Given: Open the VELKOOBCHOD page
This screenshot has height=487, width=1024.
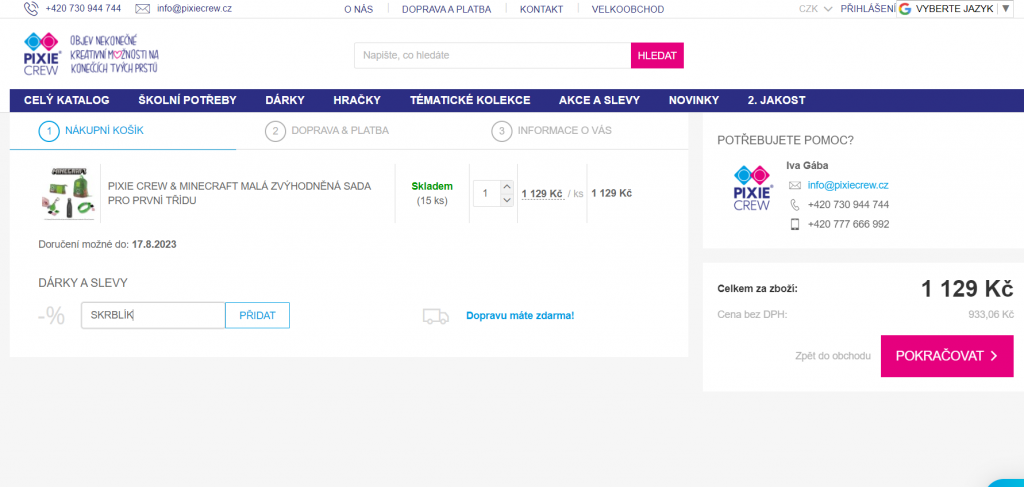Looking at the screenshot, I should tap(628, 9).
